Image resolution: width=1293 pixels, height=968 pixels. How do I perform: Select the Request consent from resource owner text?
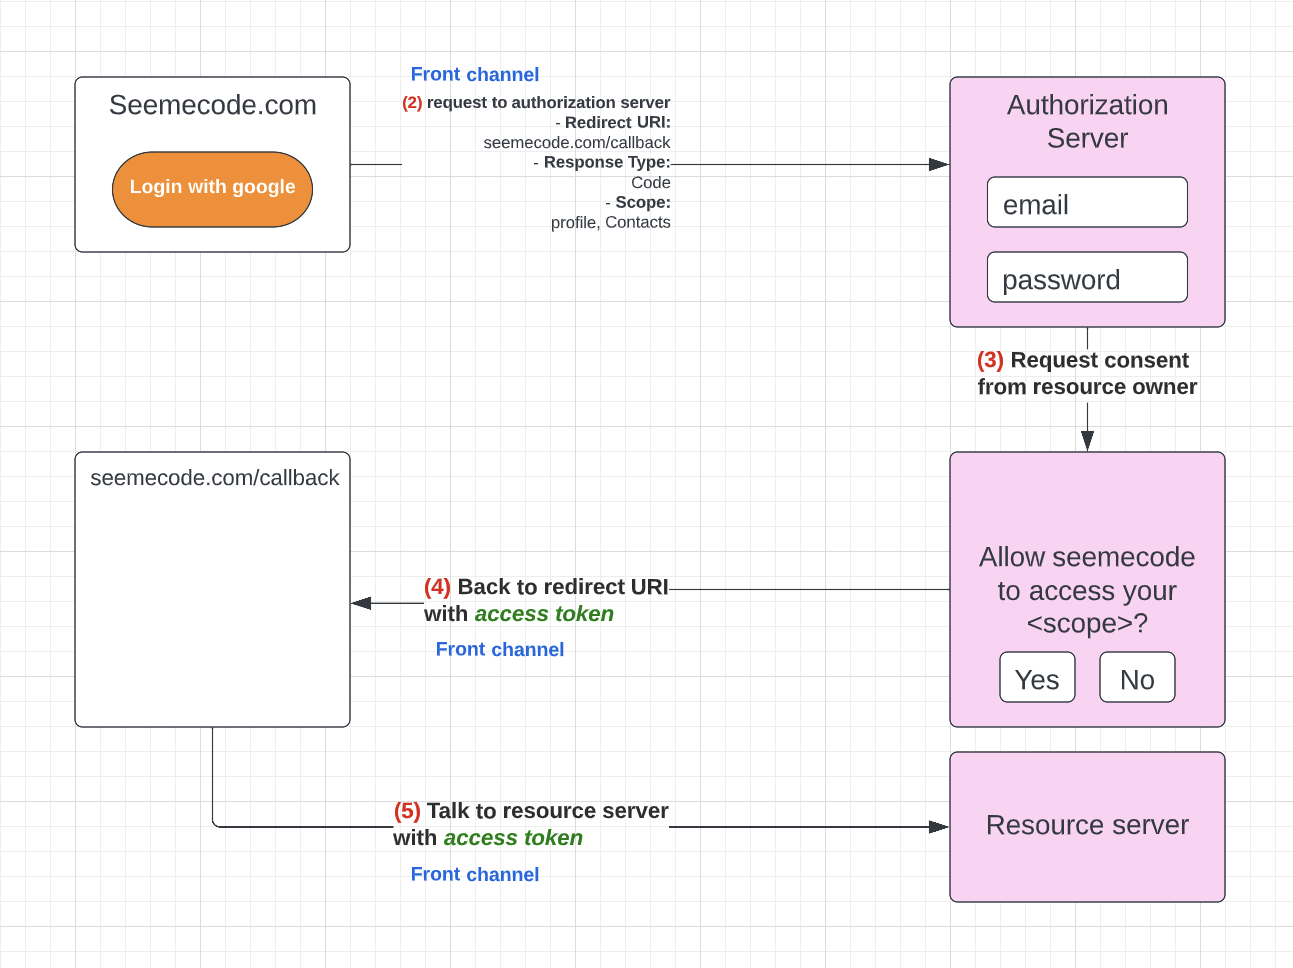pyautogui.click(x=1087, y=373)
